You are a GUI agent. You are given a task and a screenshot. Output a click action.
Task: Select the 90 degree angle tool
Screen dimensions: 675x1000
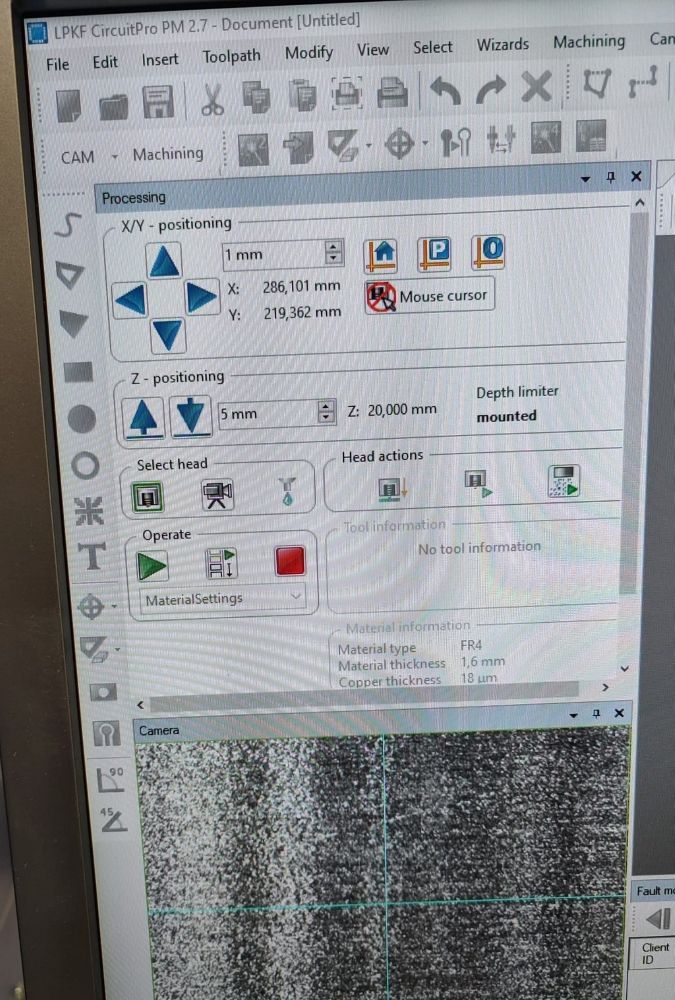tap(109, 780)
